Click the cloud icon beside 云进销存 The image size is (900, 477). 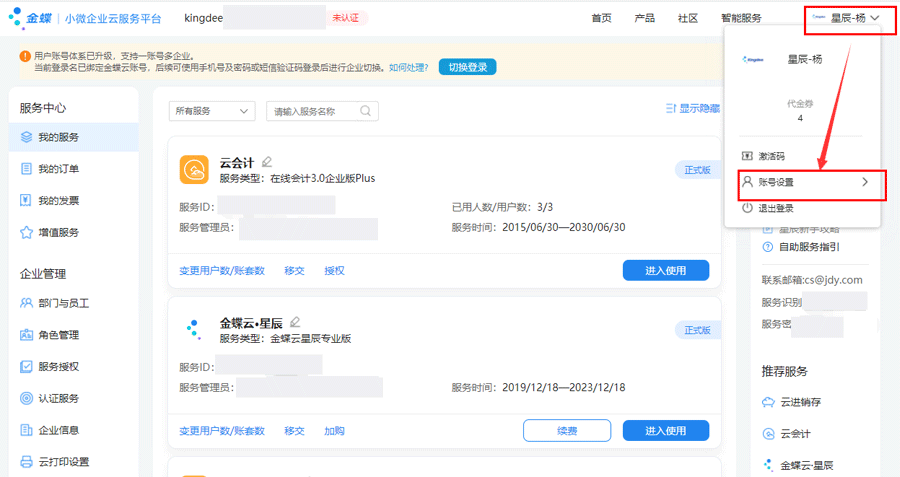click(768, 402)
